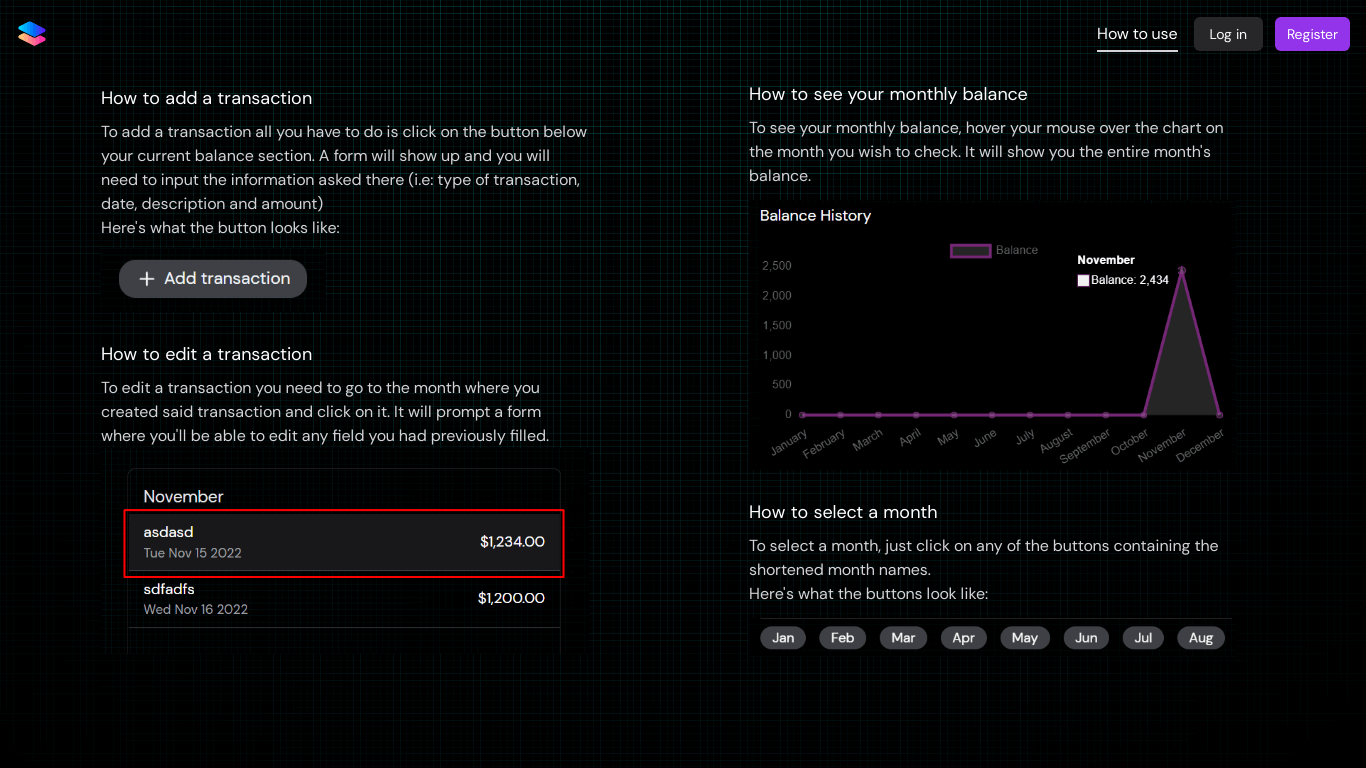Viewport: 1366px width, 768px height.
Task: Select the Feb month button
Action: [842, 637]
